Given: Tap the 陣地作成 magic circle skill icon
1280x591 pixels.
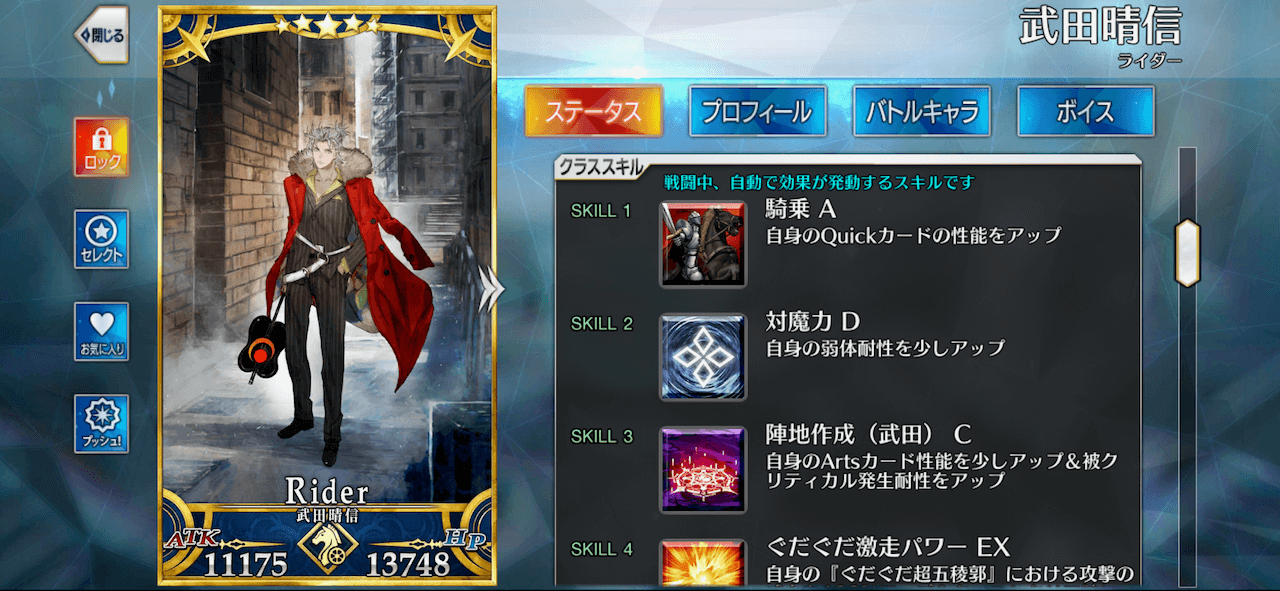Looking at the screenshot, I should [x=703, y=470].
